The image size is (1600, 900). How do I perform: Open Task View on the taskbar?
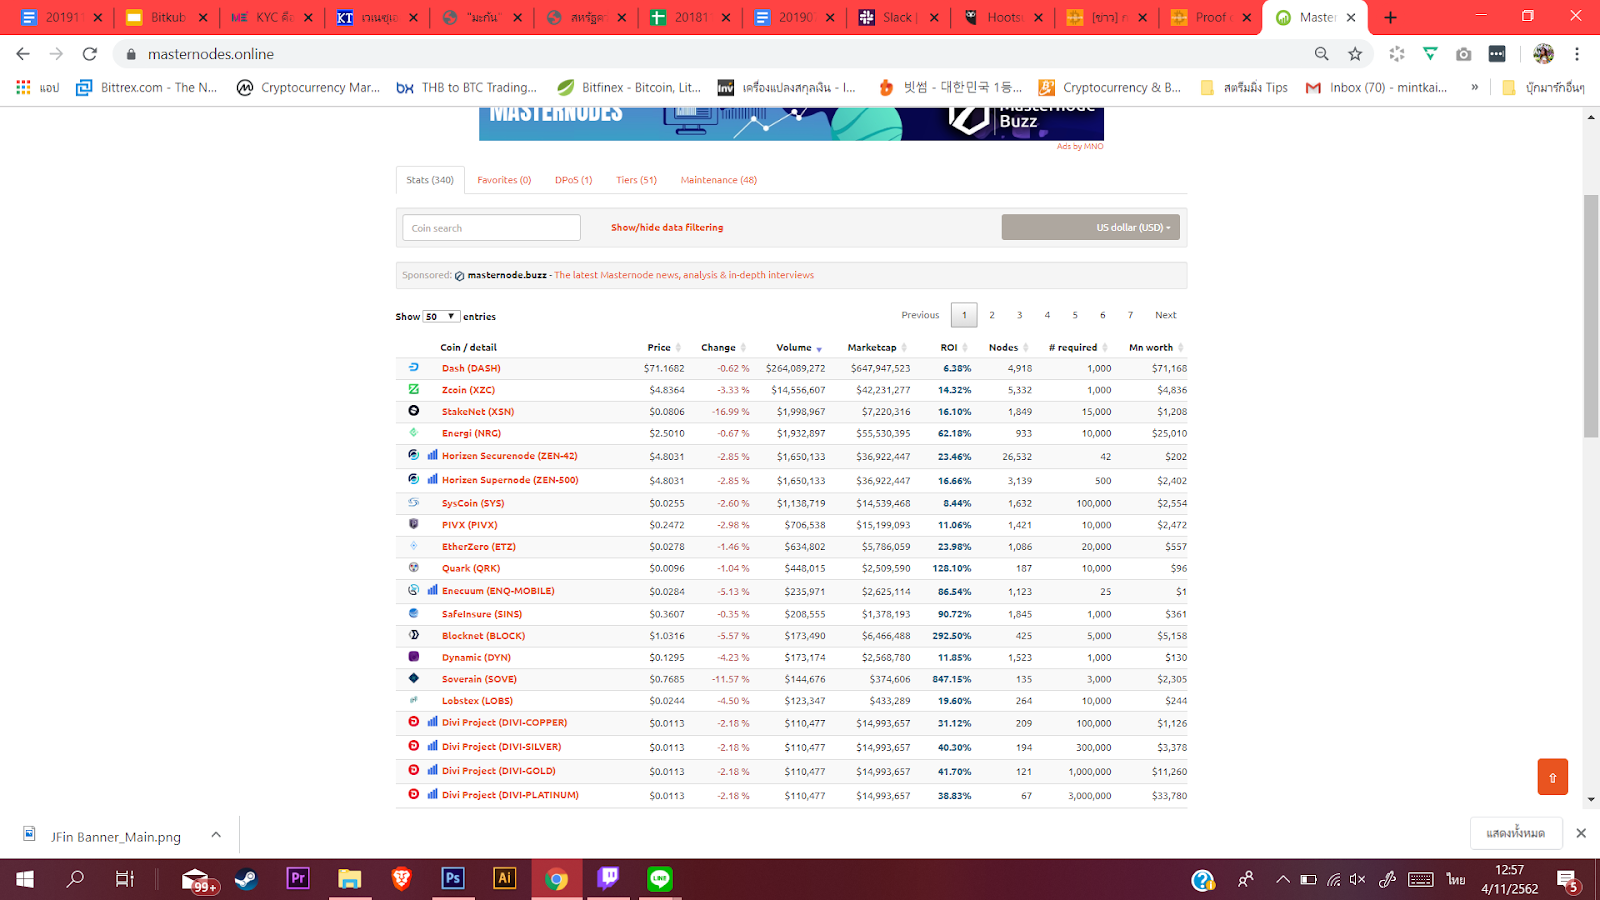point(125,879)
